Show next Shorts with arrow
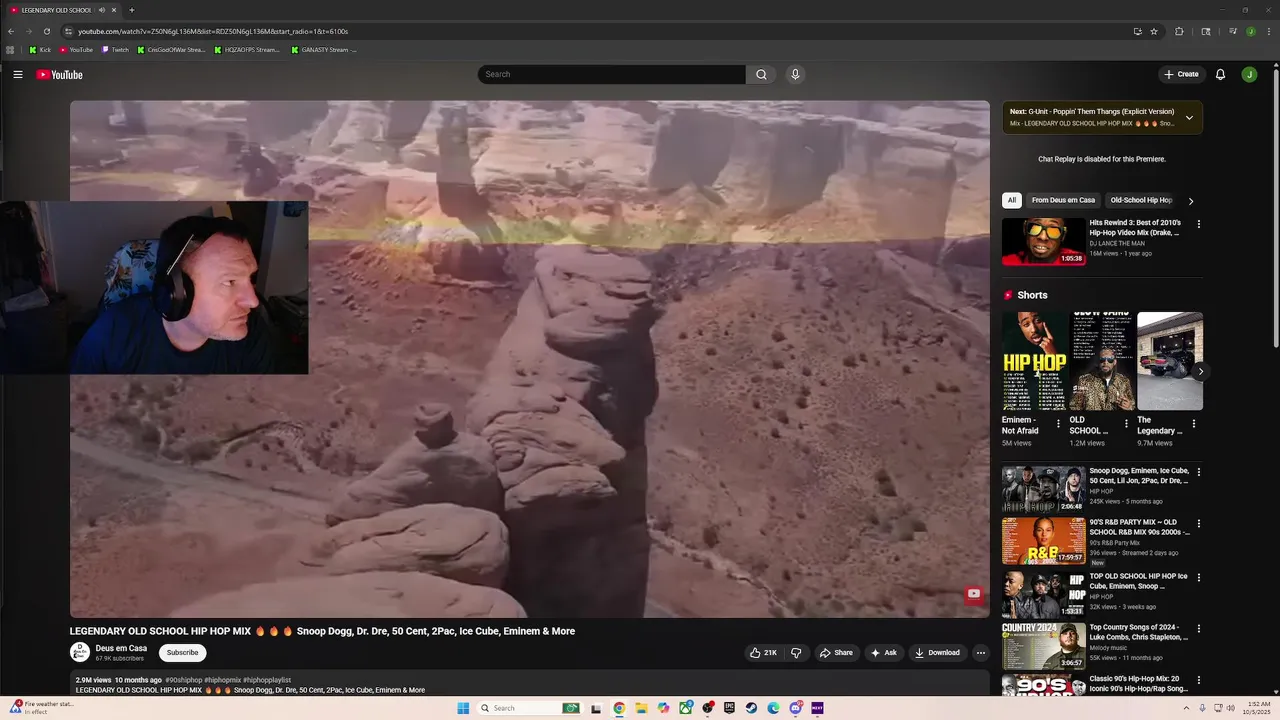The height and width of the screenshot is (720, 1280). click(1200, 371)
